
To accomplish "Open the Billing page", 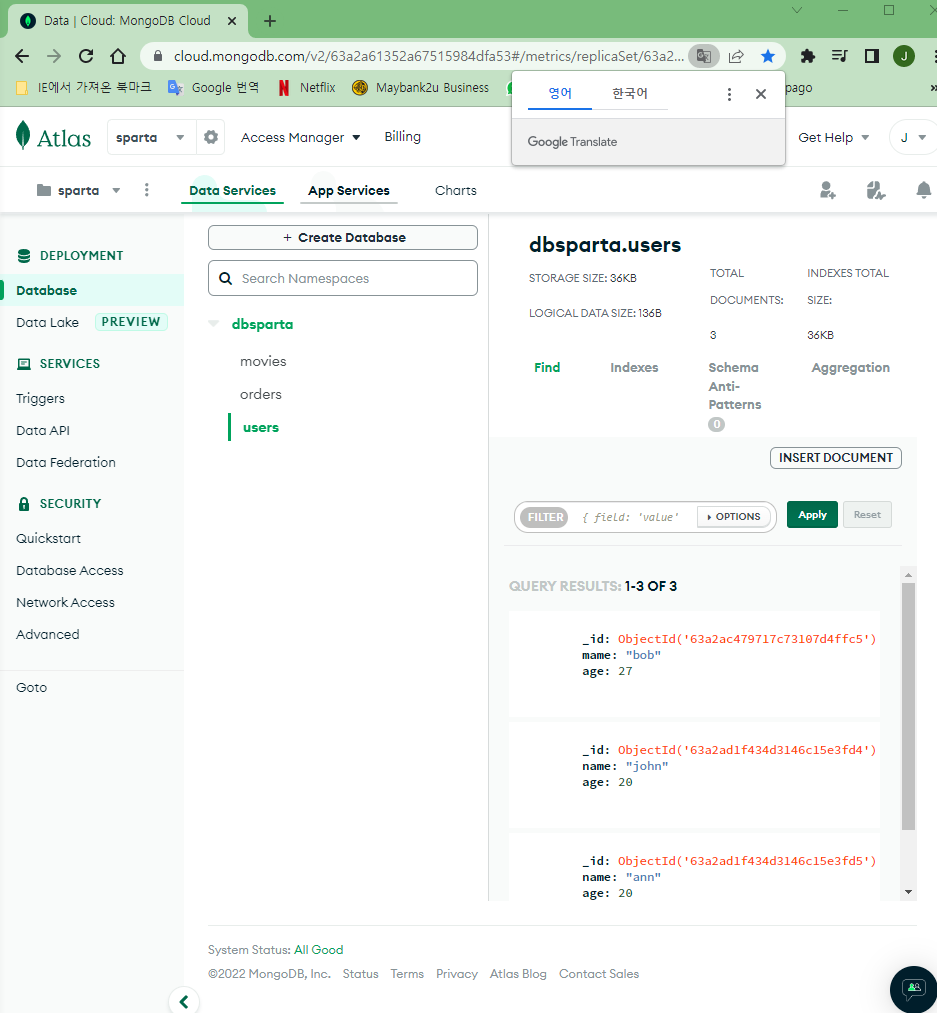I will (402, 136).
